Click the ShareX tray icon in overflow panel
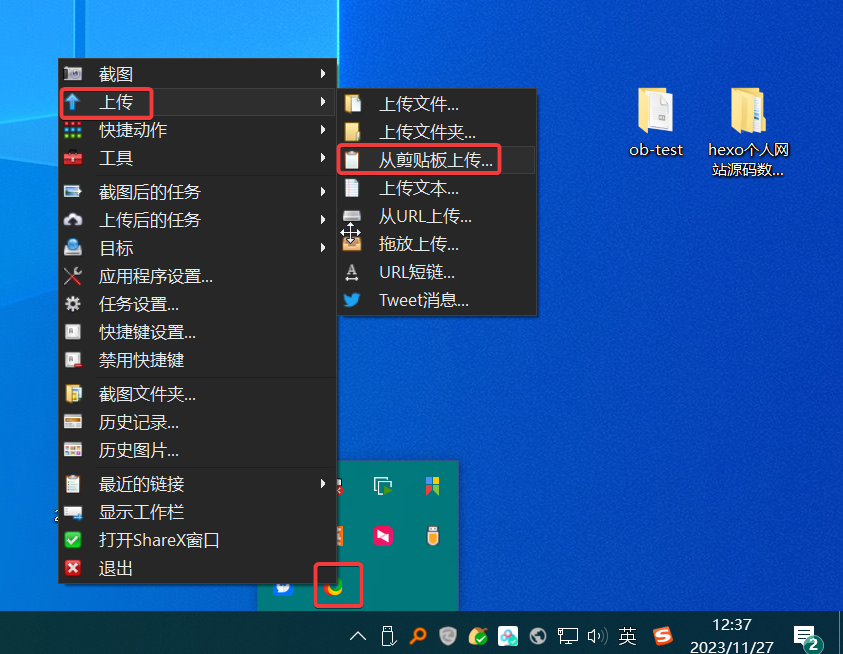 coord(333,586)
